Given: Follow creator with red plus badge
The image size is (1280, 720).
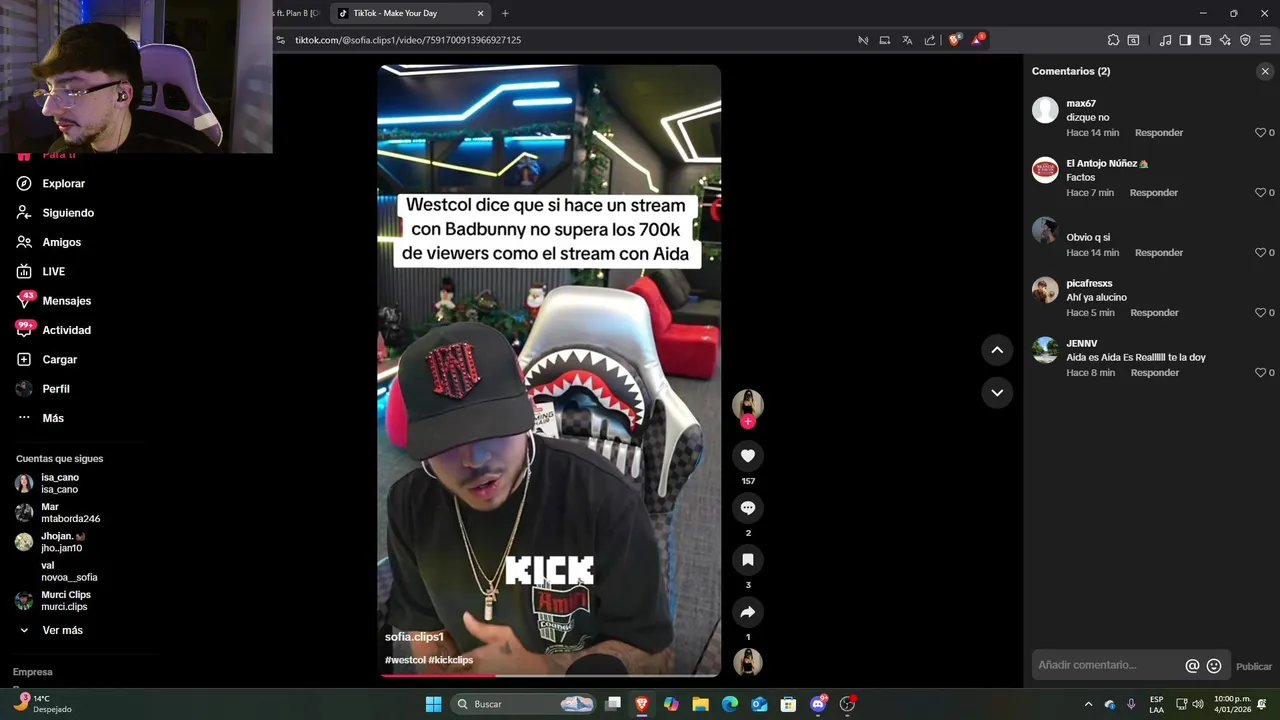Looking at the screenshot, I should [748, 422].
